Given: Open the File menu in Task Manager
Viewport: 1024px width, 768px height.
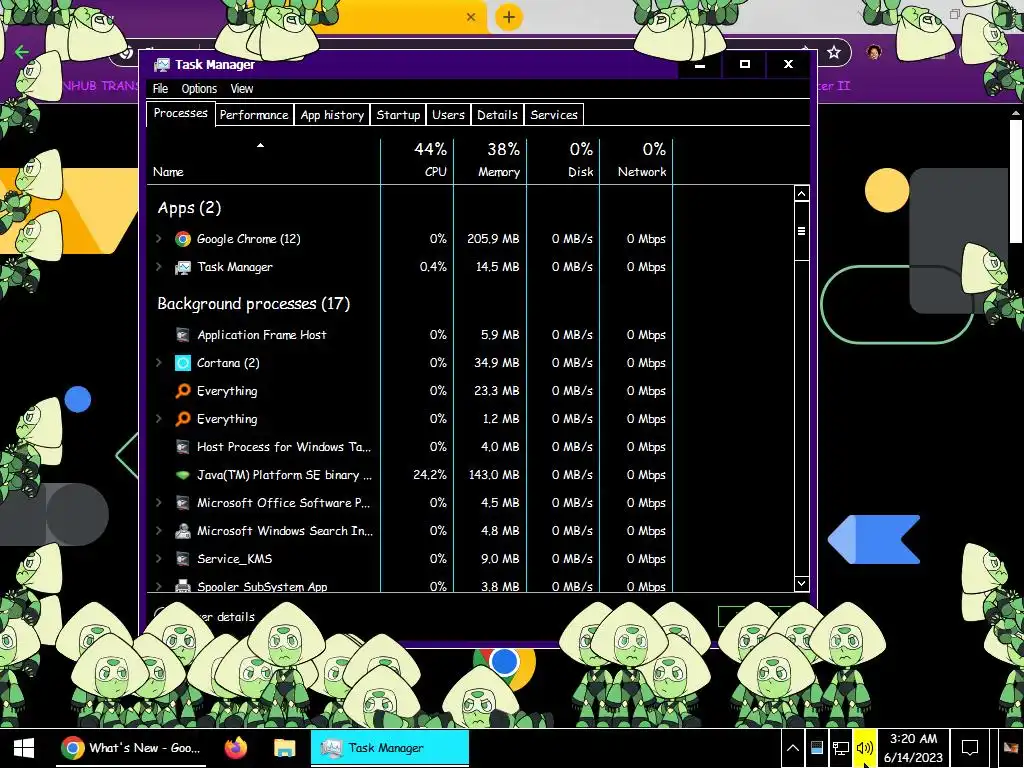Looking at the screenshot, I should click(161, 89).
